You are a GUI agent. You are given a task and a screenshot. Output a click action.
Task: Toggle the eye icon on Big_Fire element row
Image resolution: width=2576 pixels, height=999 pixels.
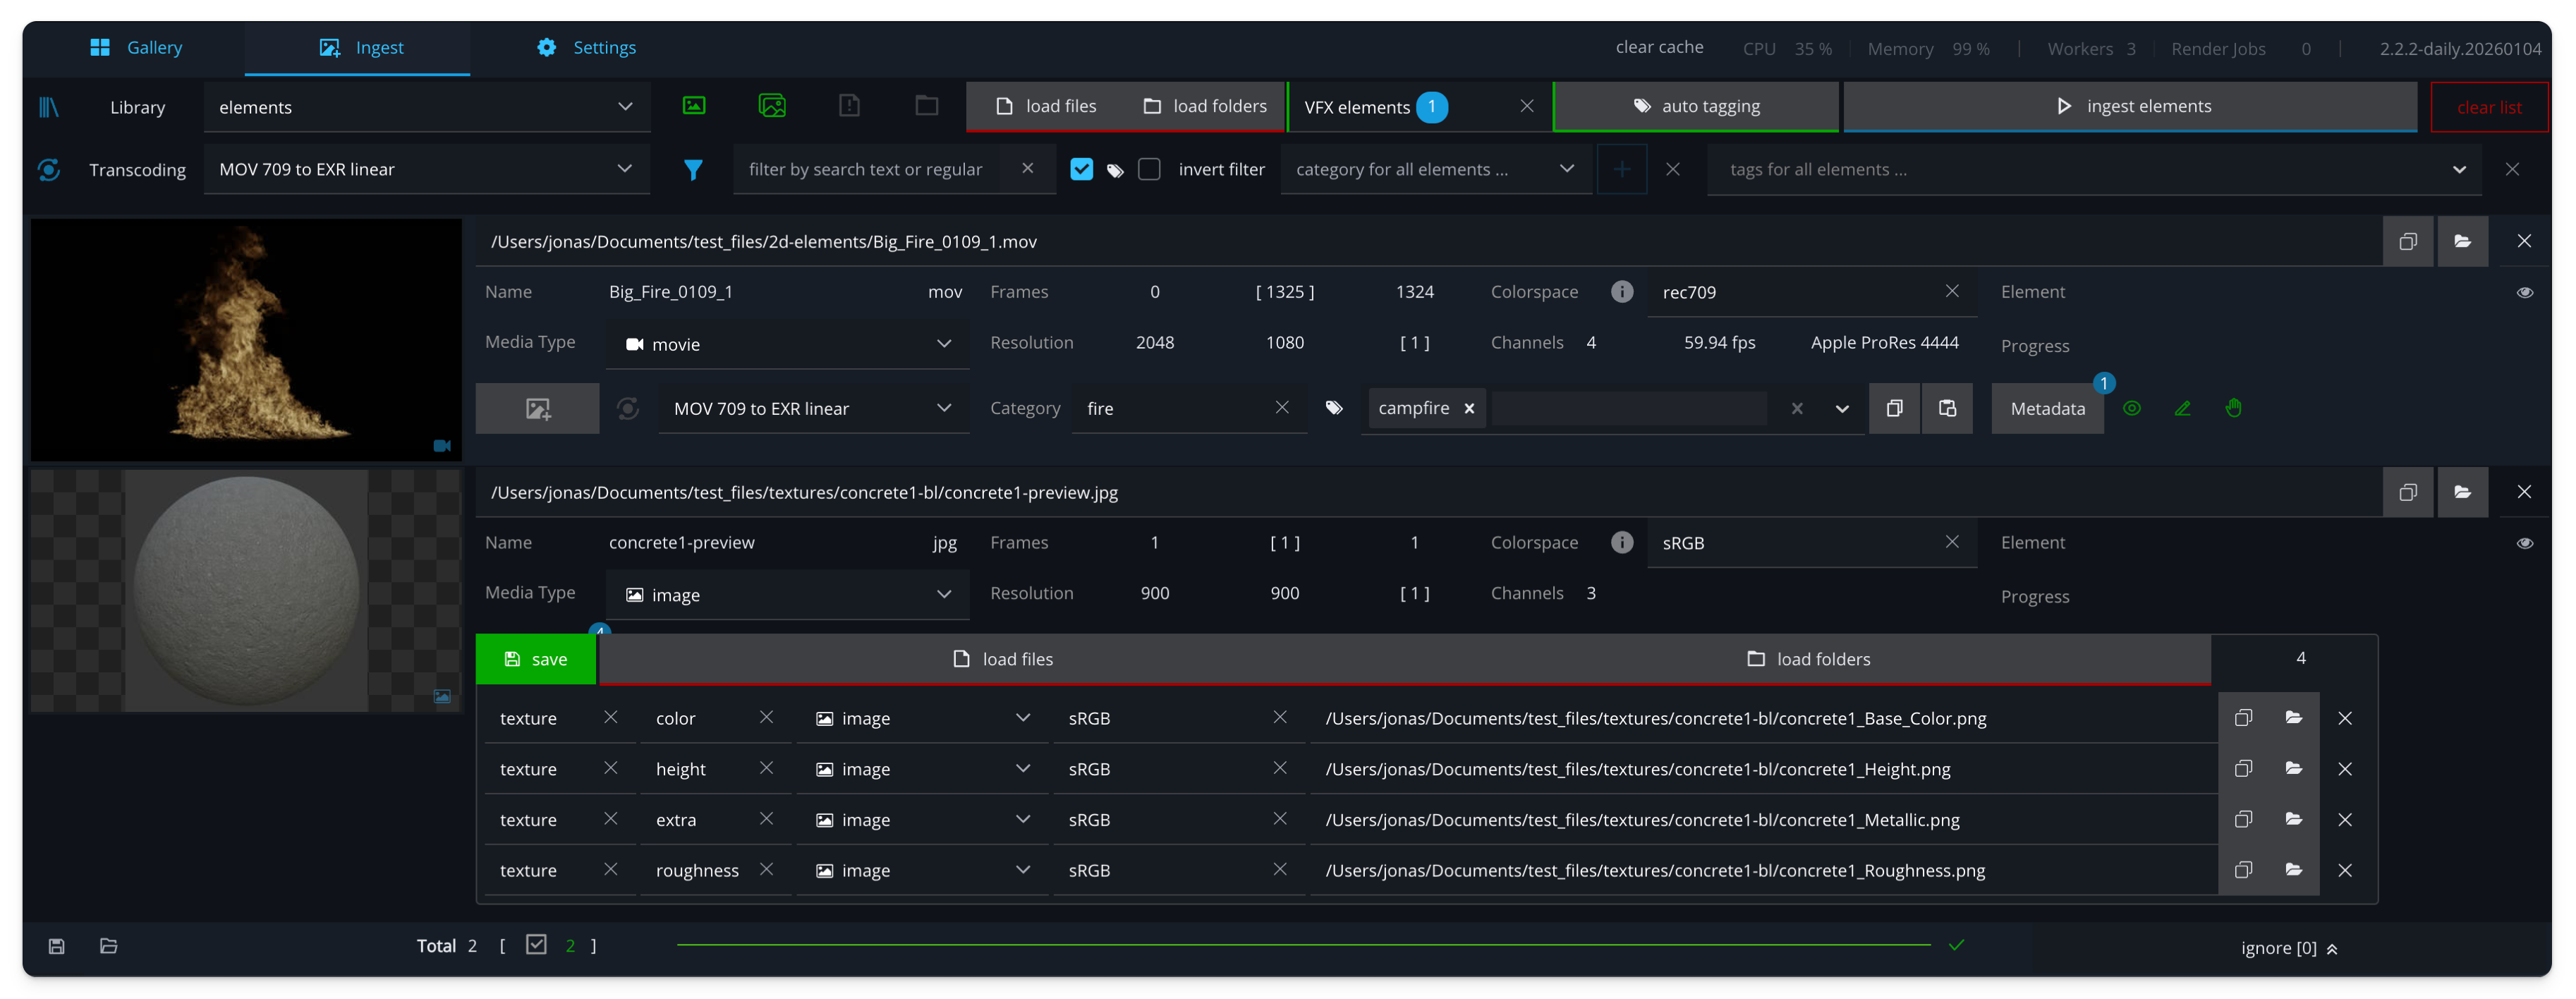[x=2524, y=292]
